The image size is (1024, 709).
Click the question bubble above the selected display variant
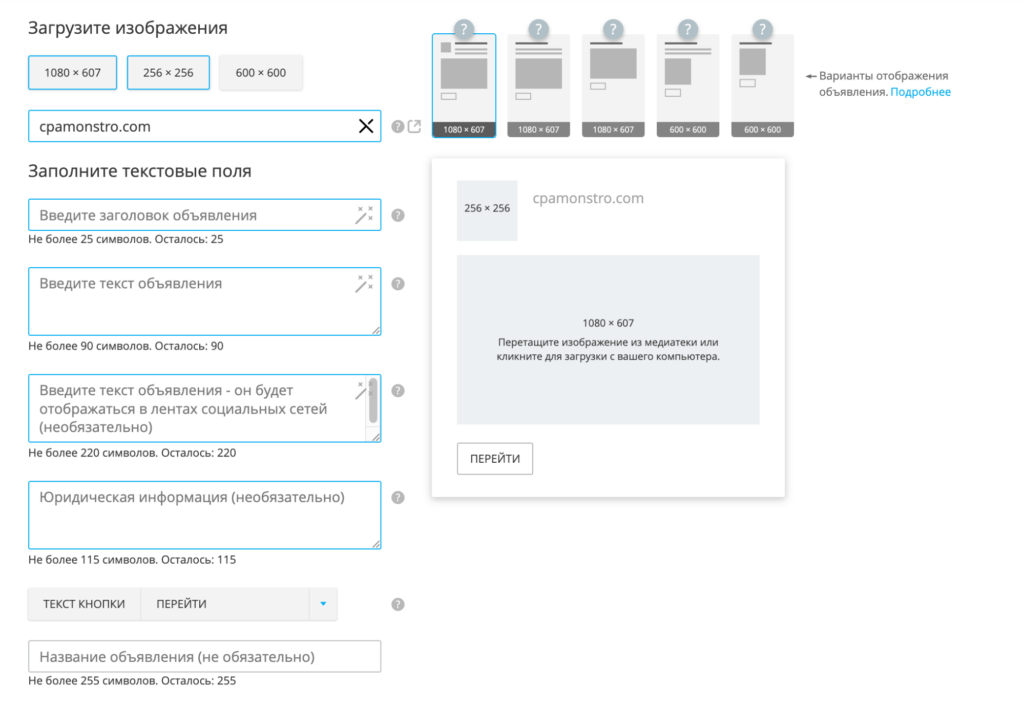click(464, 29)
